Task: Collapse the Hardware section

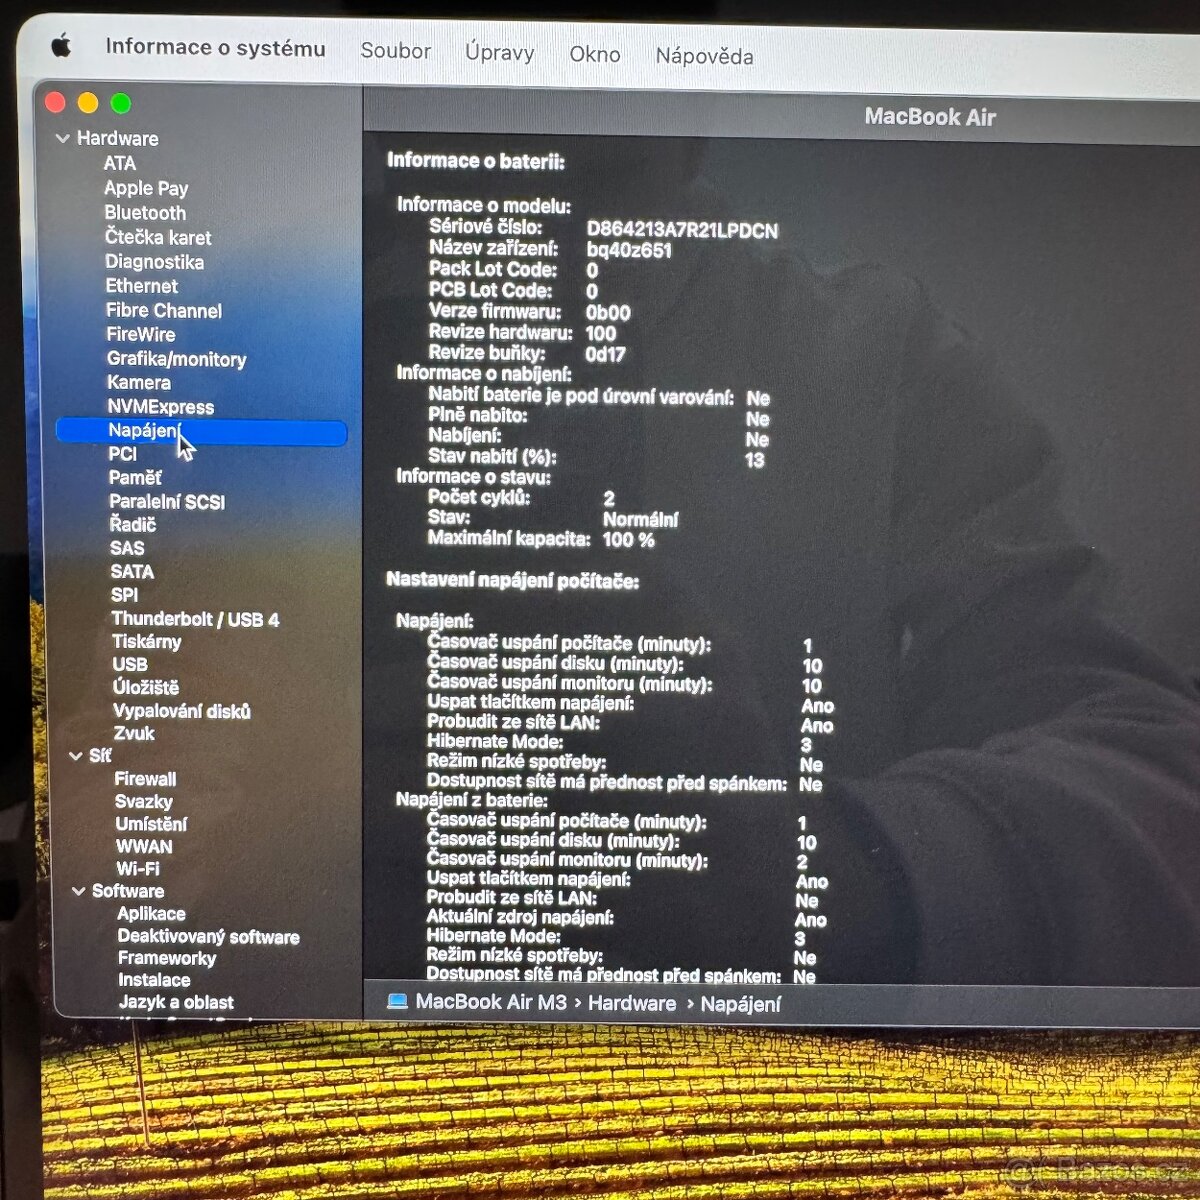Action: pos(62,138)
